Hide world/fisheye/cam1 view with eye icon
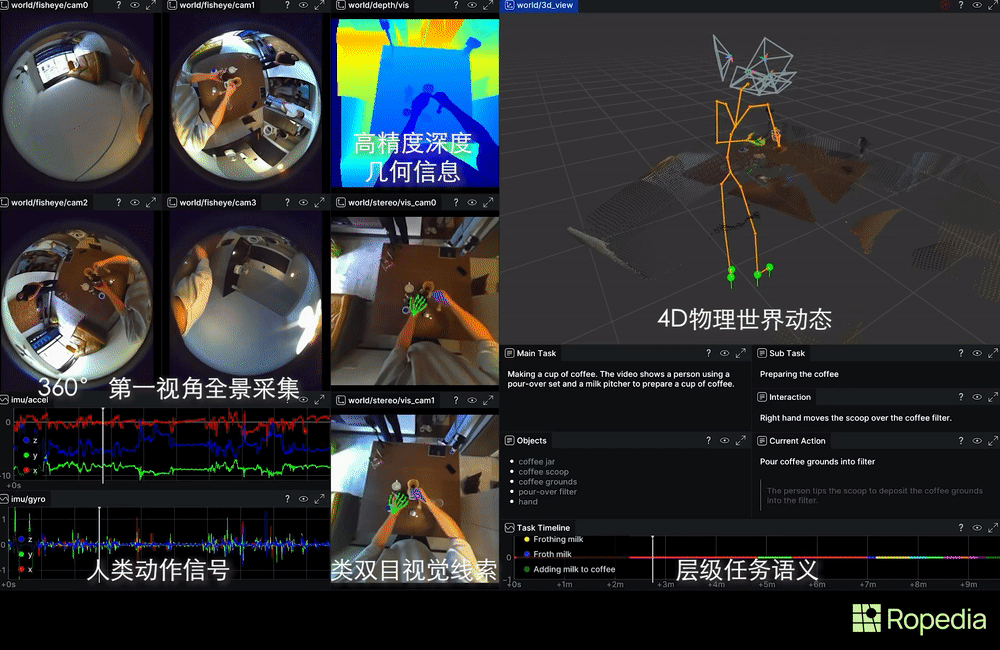 click(303, 6)
